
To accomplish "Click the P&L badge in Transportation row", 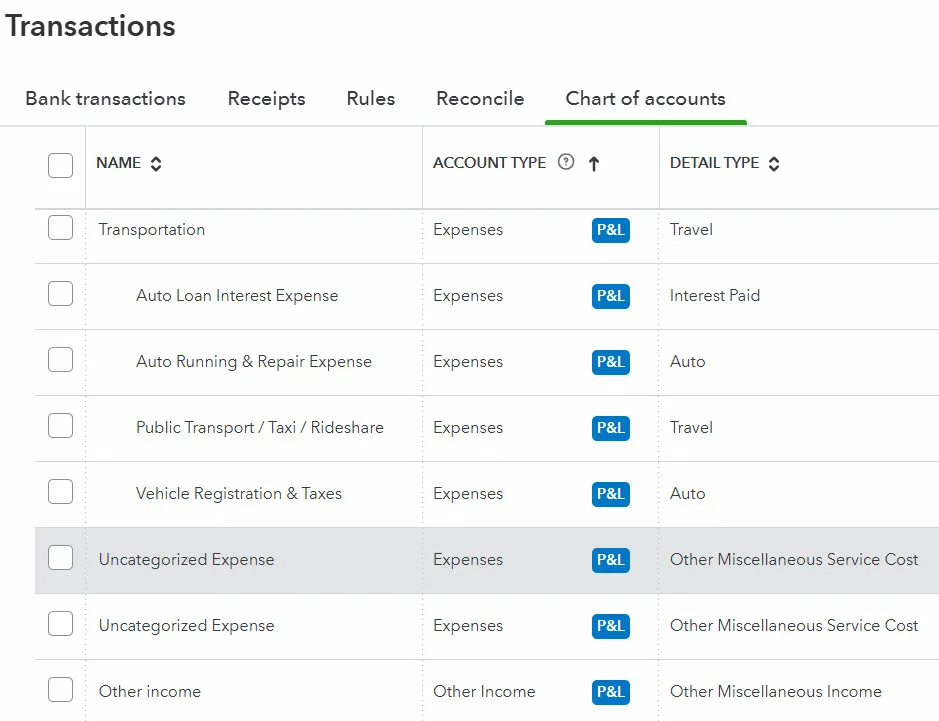I will (610, 230).
